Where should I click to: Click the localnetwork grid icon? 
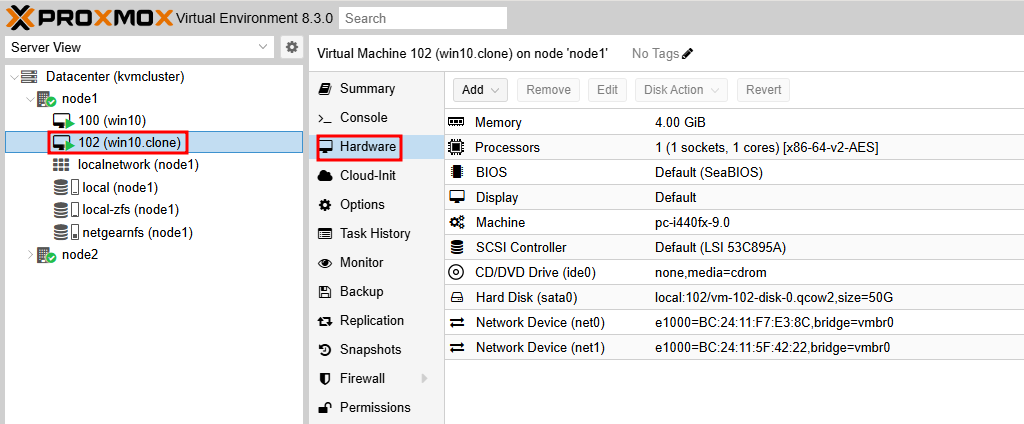coord(61,165)
